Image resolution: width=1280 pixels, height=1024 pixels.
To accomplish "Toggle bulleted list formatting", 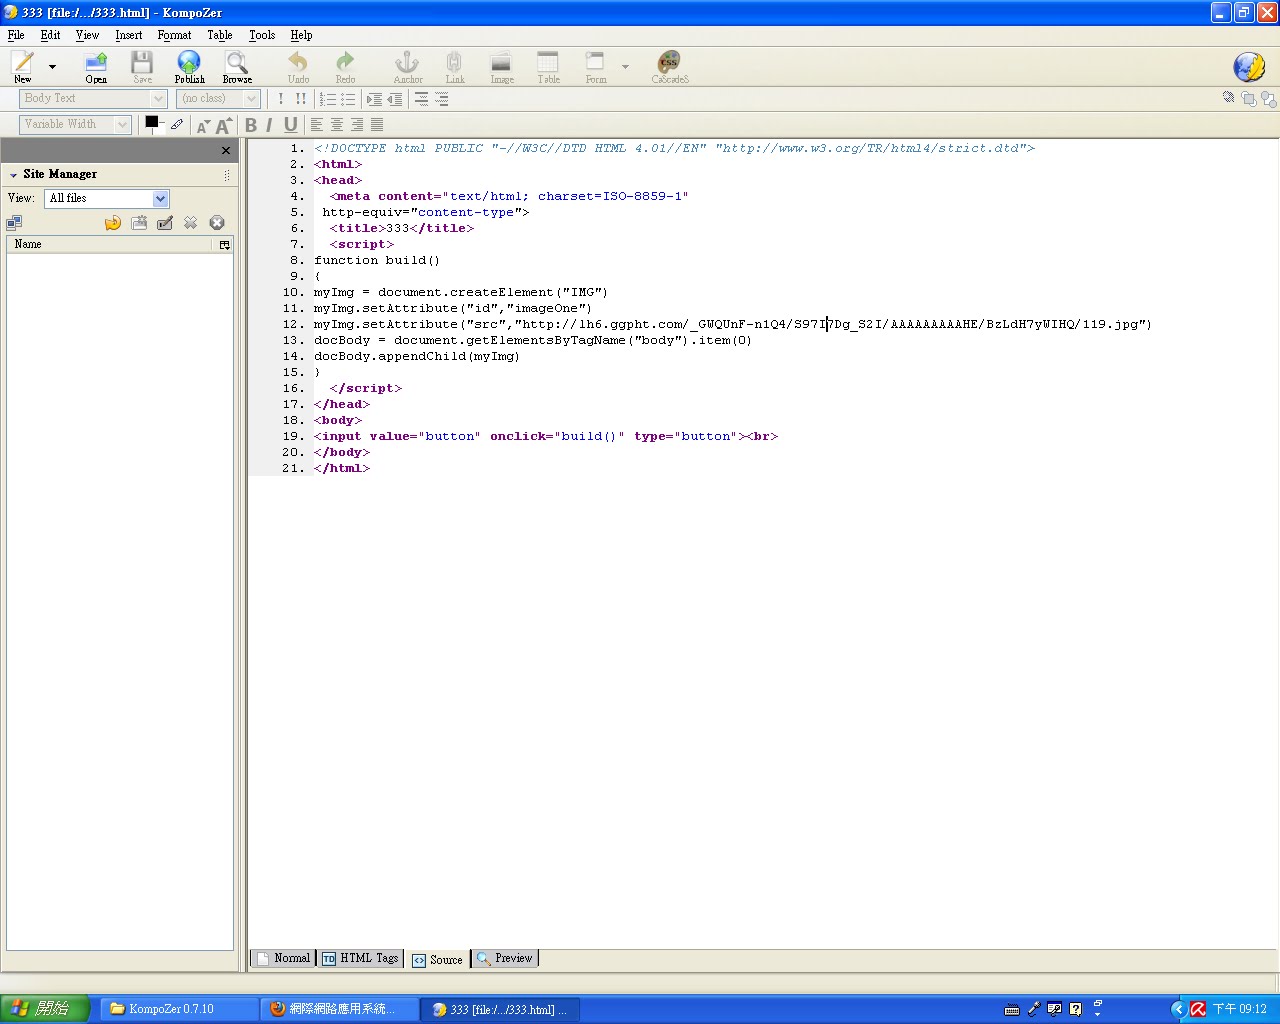I will (x=347, y=99).
